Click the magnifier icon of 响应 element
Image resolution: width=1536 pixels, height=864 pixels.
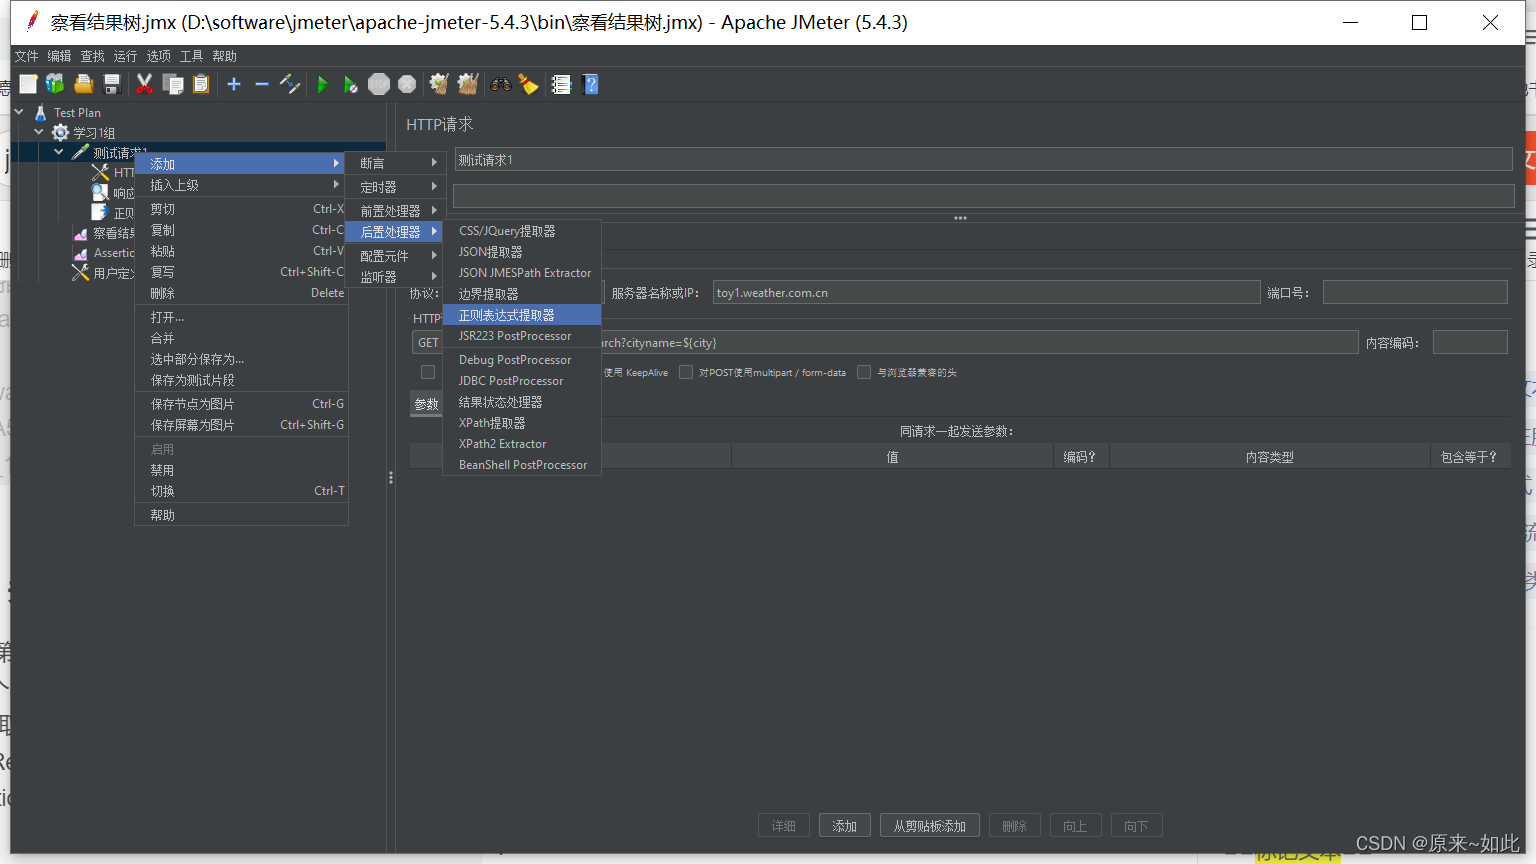100,192
